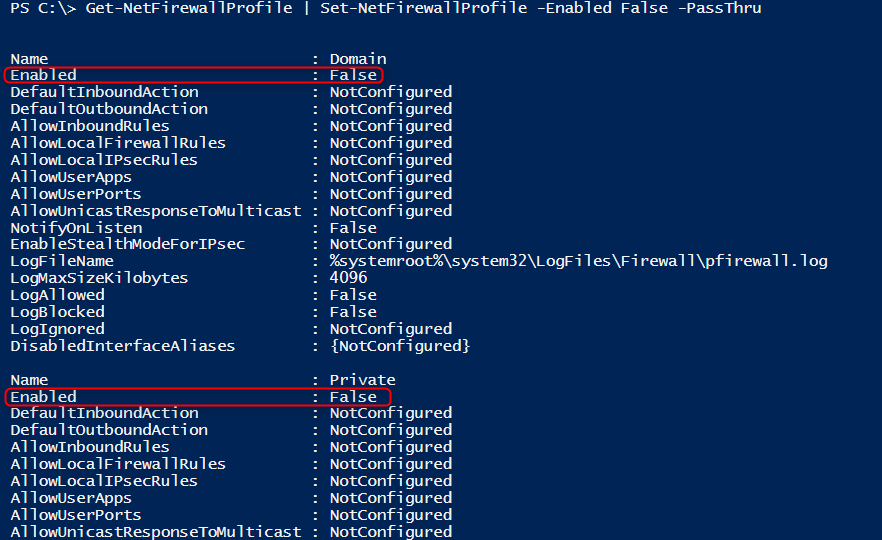Click the LogAllowed False value

point(353,295)
